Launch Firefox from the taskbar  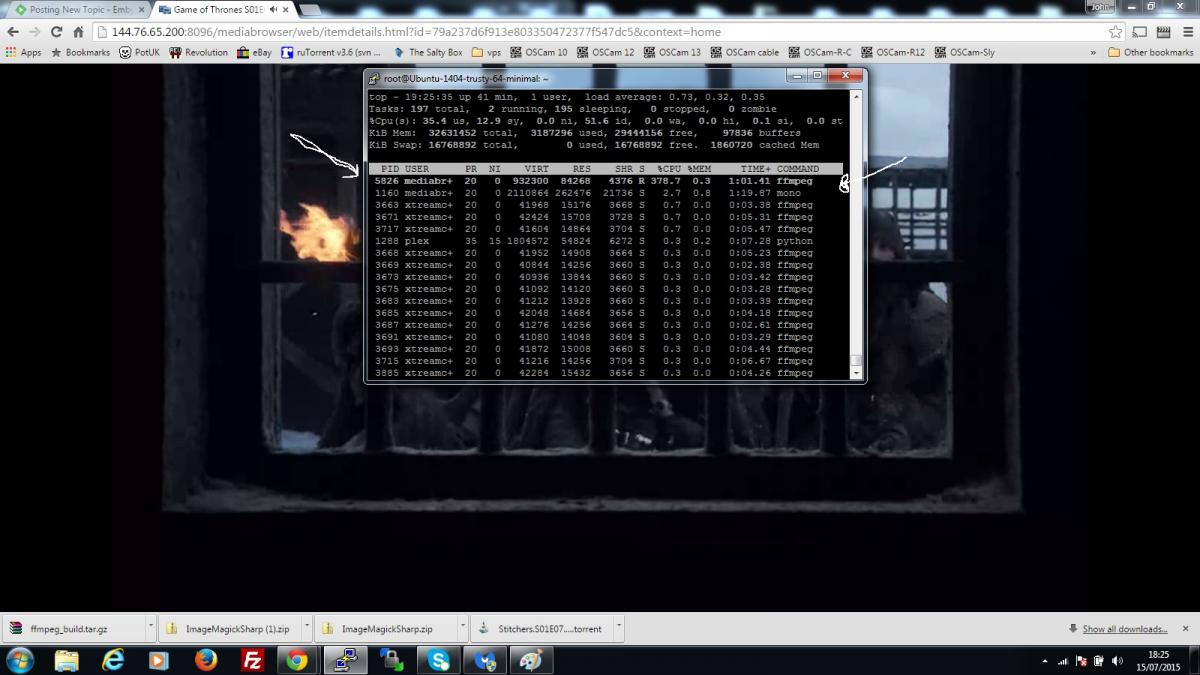[206, 660]
